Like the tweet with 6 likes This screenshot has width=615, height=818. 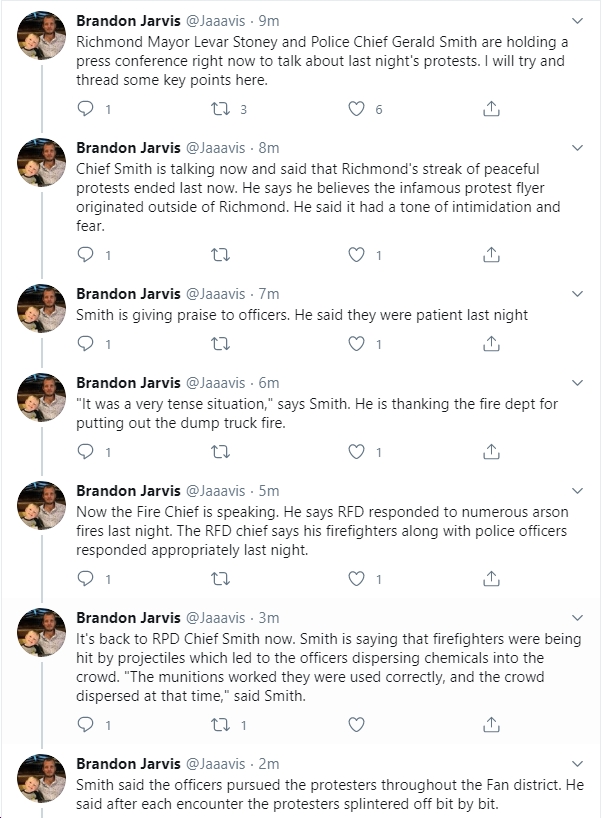356,109
